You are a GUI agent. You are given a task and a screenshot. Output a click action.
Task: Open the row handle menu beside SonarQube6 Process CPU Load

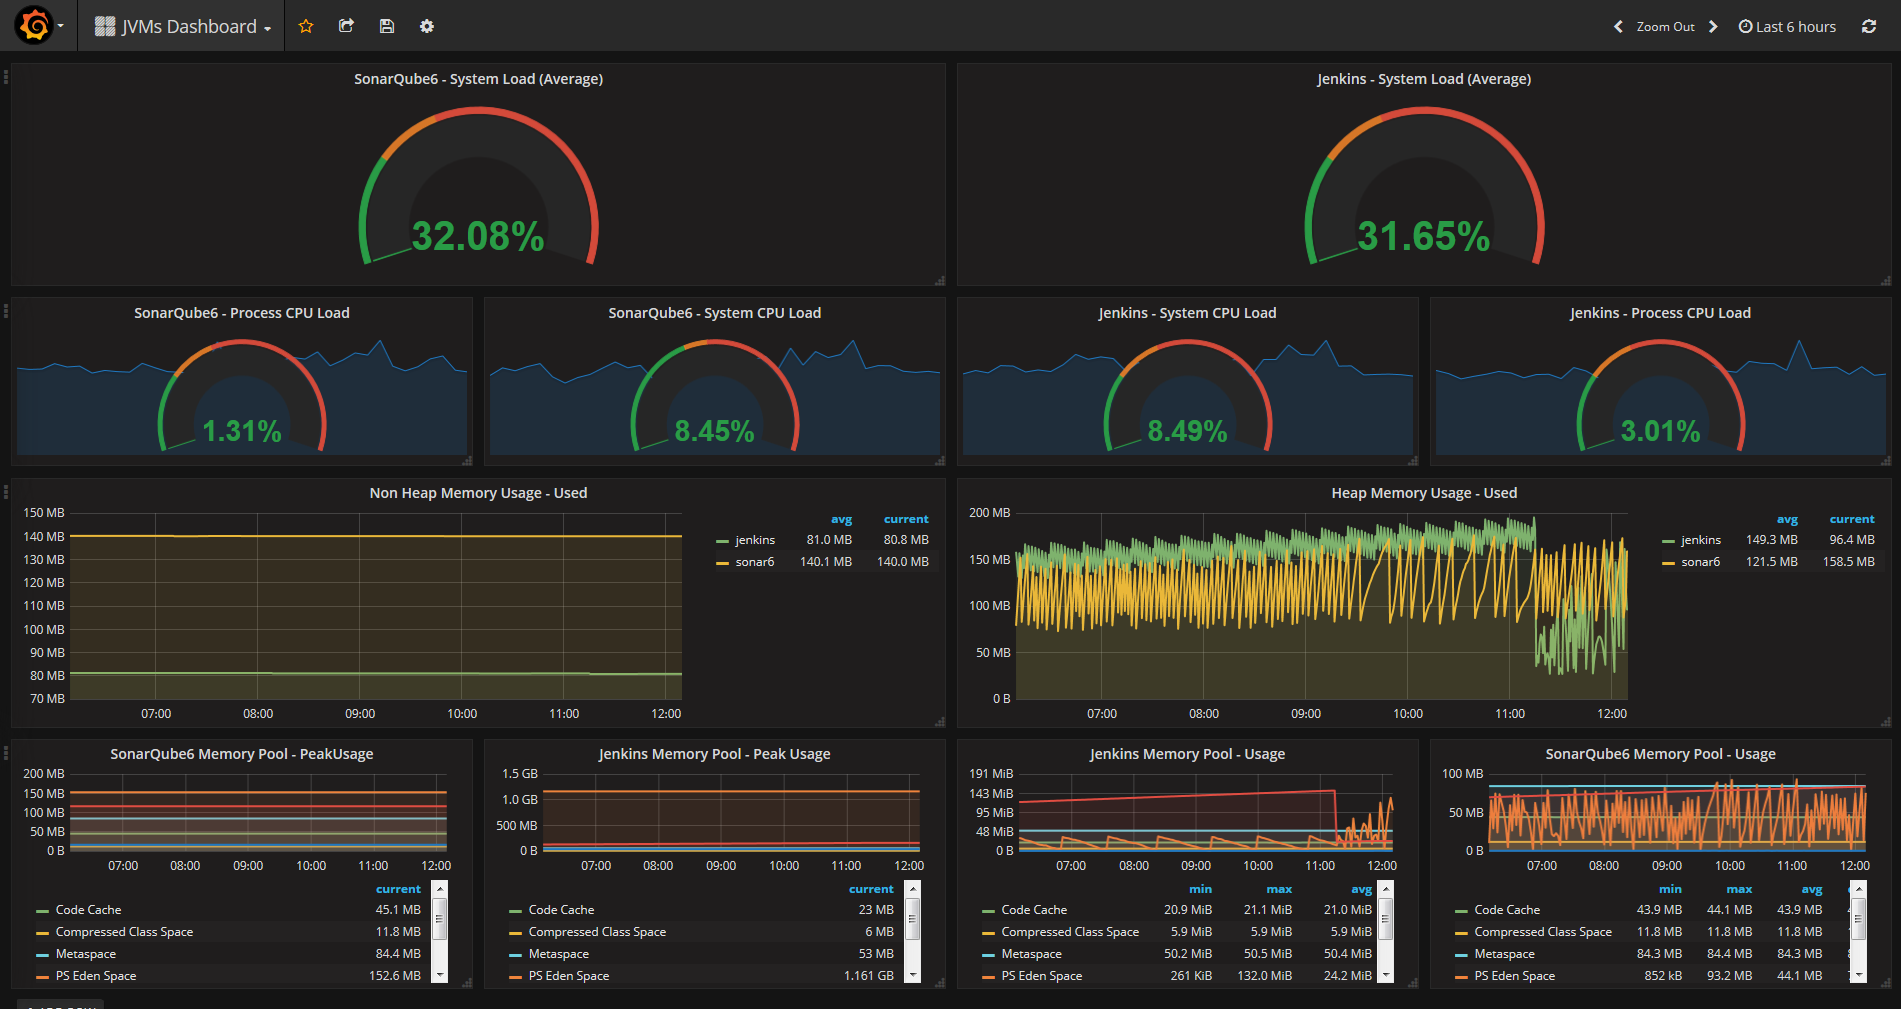click(6, 311)
